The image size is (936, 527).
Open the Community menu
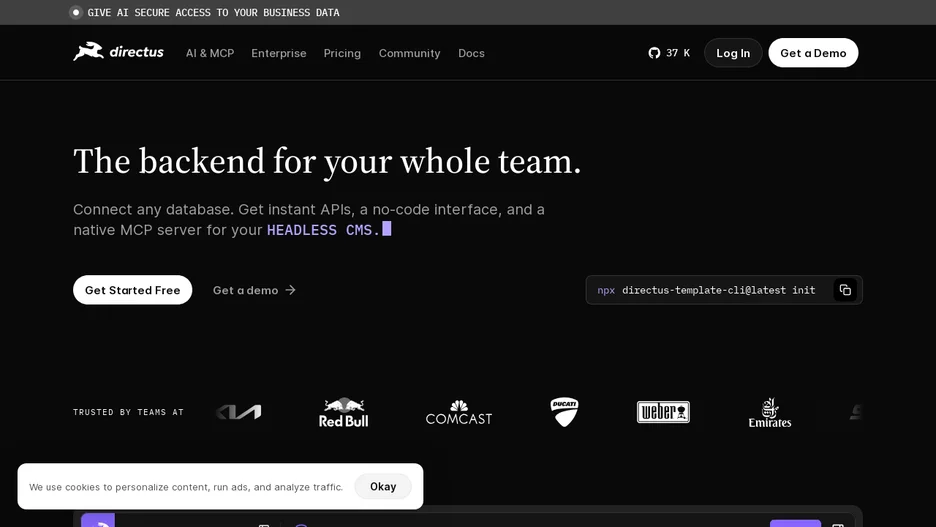410,53
